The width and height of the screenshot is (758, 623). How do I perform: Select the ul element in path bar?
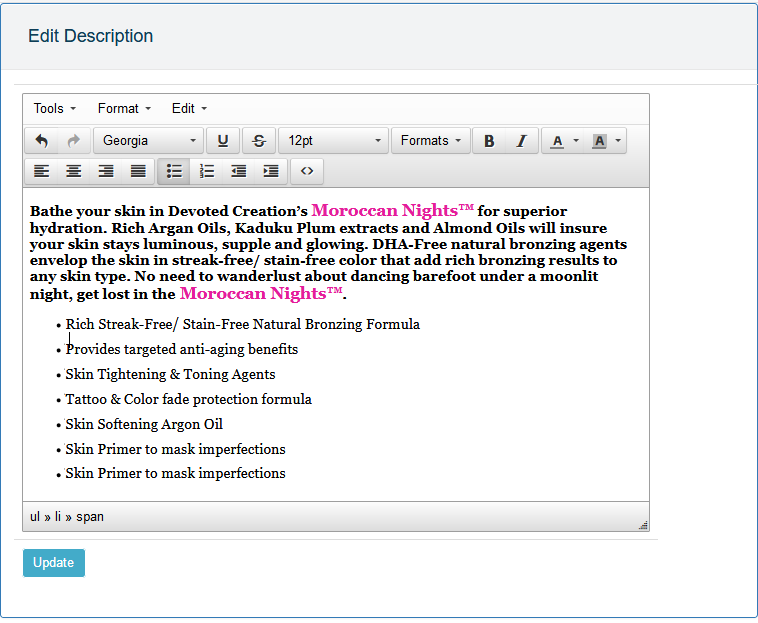coord(35,517)
